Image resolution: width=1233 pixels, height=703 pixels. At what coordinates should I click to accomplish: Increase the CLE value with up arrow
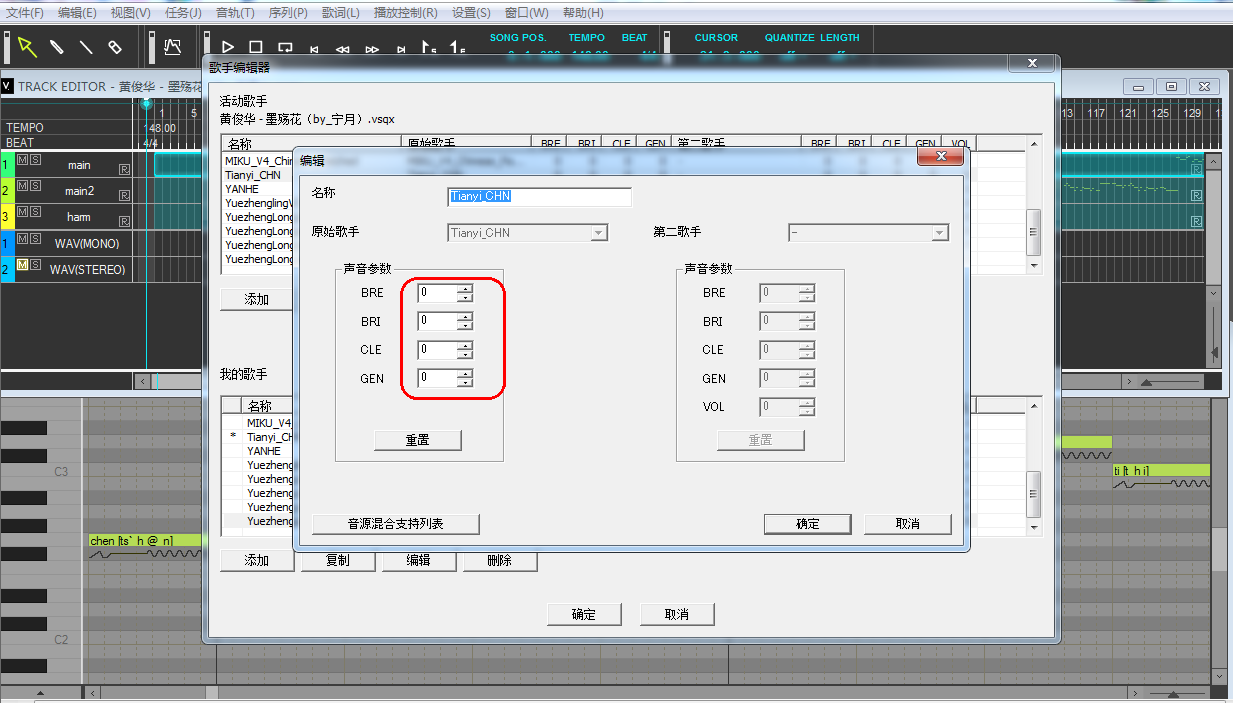pyautogui.click(x=465, y=346)
